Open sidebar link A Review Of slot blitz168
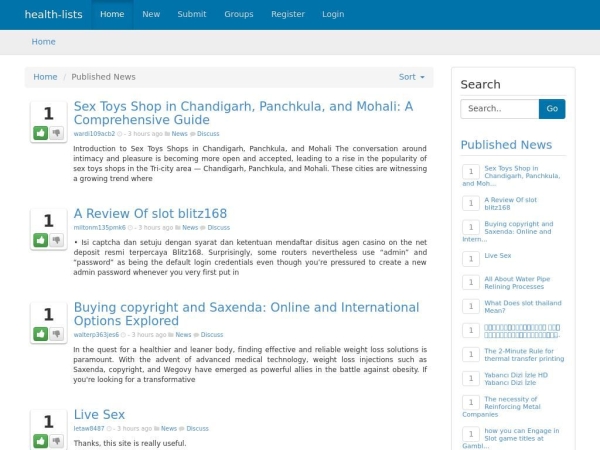Viewport: 600px width, 450px height. tap(510, 204)
